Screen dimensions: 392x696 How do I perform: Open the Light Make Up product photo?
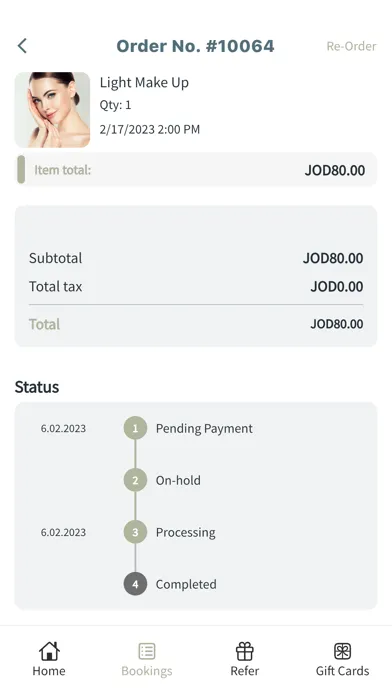[52, 110]
